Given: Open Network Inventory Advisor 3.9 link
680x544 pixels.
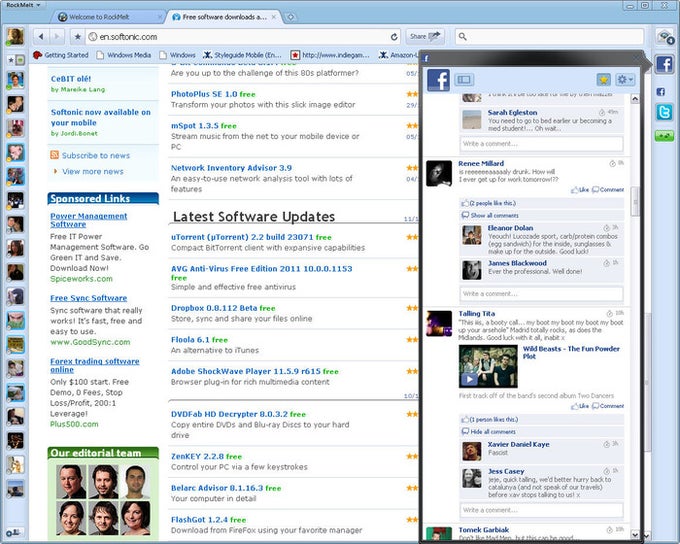Looking at the screenshot, I should (231, 167).
